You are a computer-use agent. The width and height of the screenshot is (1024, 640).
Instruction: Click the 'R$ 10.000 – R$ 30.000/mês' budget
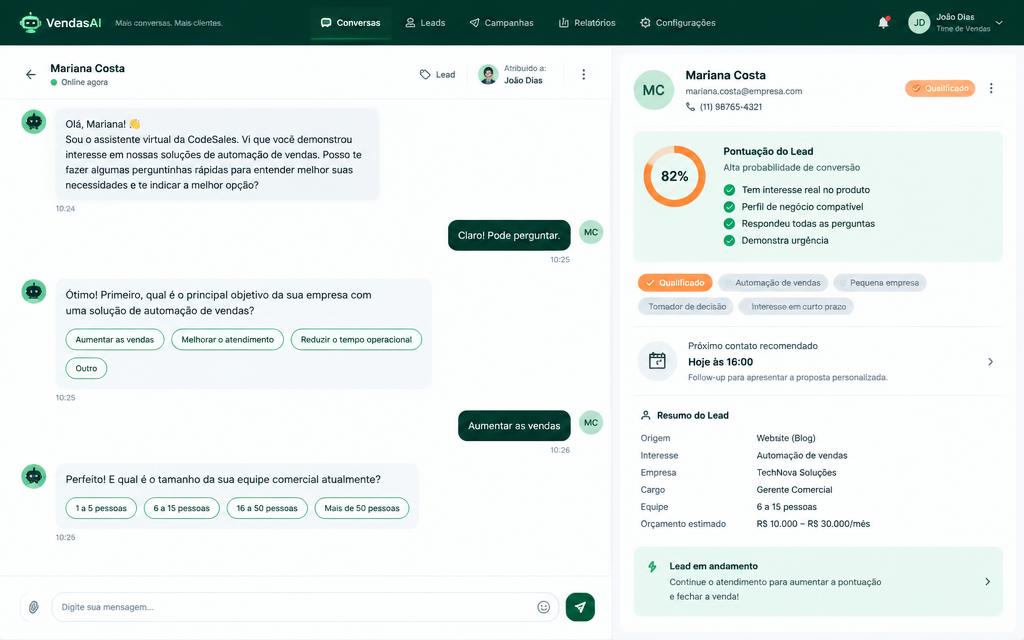click(x=813, y=524)
